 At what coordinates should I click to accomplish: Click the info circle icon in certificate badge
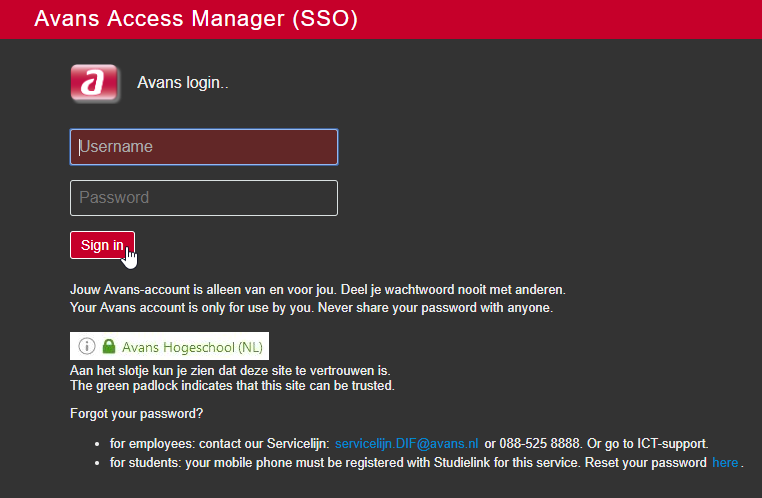[x=87, y=346]
